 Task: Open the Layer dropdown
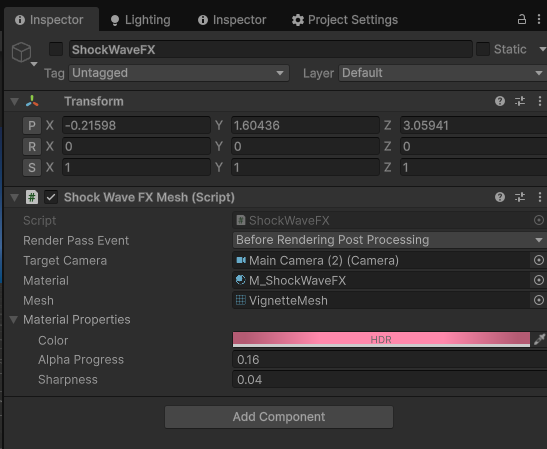pyautogui.click(x=443, y=73)
